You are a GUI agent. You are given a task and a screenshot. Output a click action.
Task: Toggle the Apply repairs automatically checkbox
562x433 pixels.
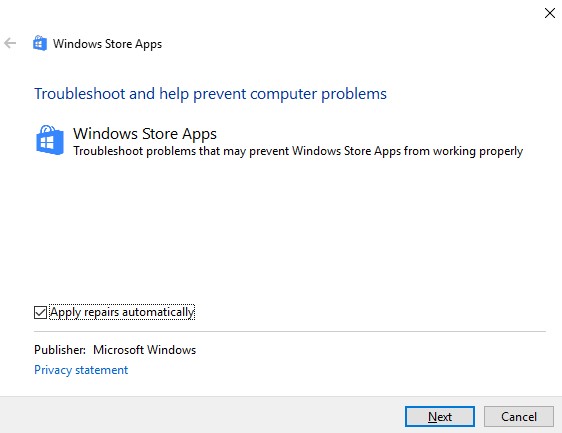pyautogui.click(x=40, y=312)
